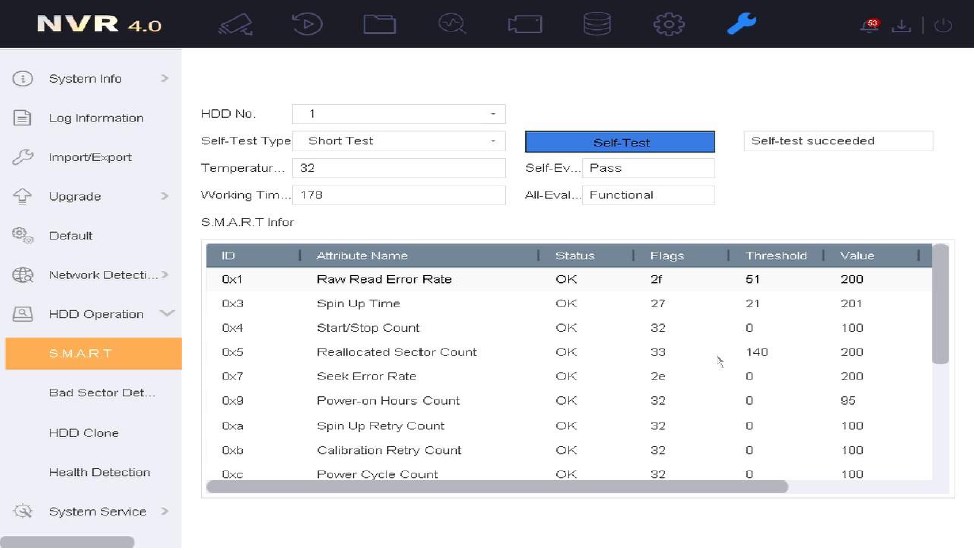
Task: Open the live view camera icon
Action: coord(236,24)
